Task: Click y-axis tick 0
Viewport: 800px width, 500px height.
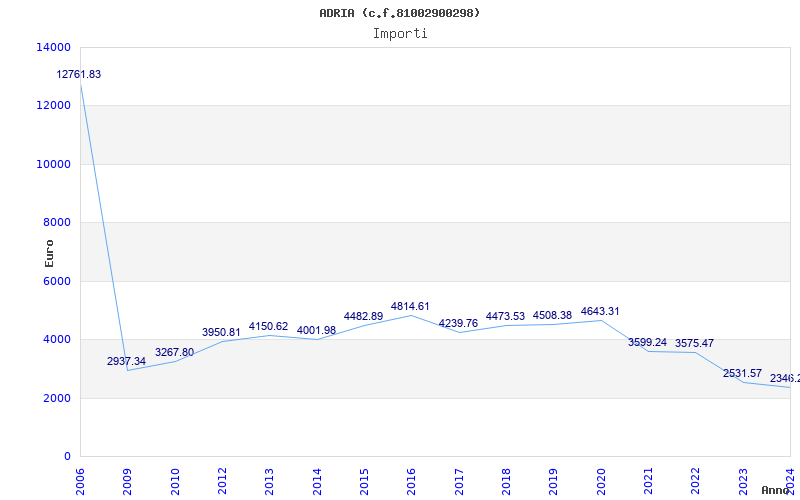Action: pyautogui.click(x=67, y=457)
